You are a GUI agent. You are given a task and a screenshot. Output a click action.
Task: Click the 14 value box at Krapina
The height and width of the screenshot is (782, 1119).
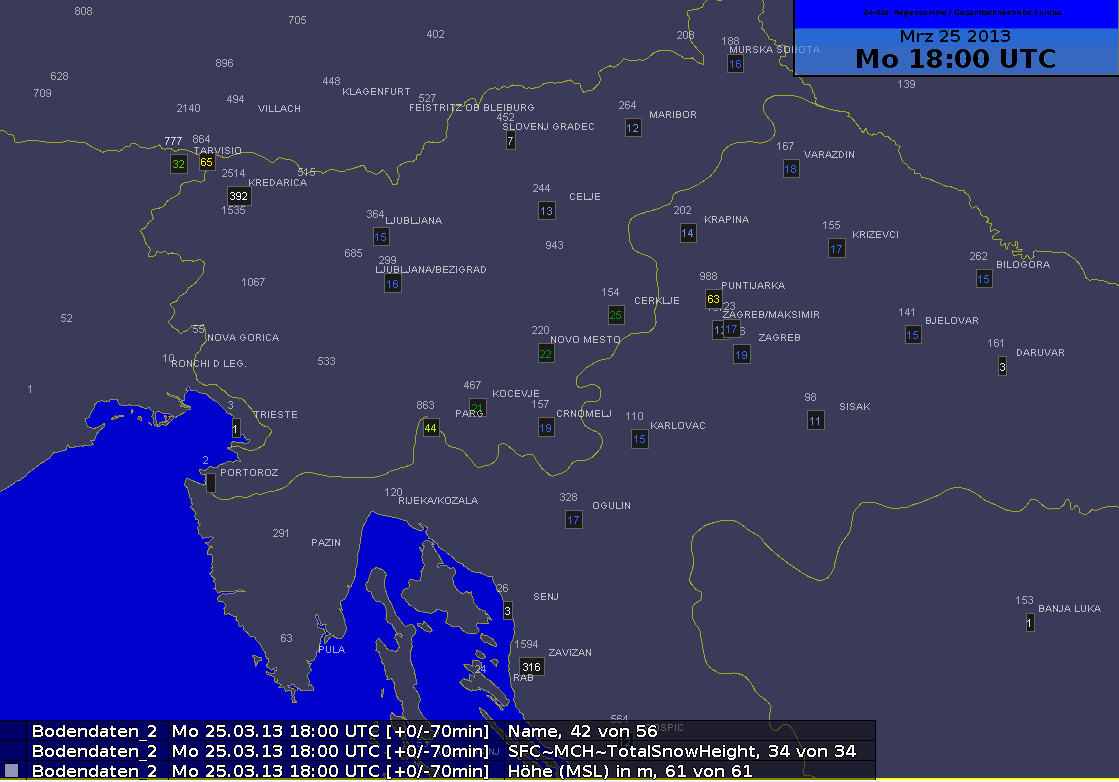coord(687,233)
